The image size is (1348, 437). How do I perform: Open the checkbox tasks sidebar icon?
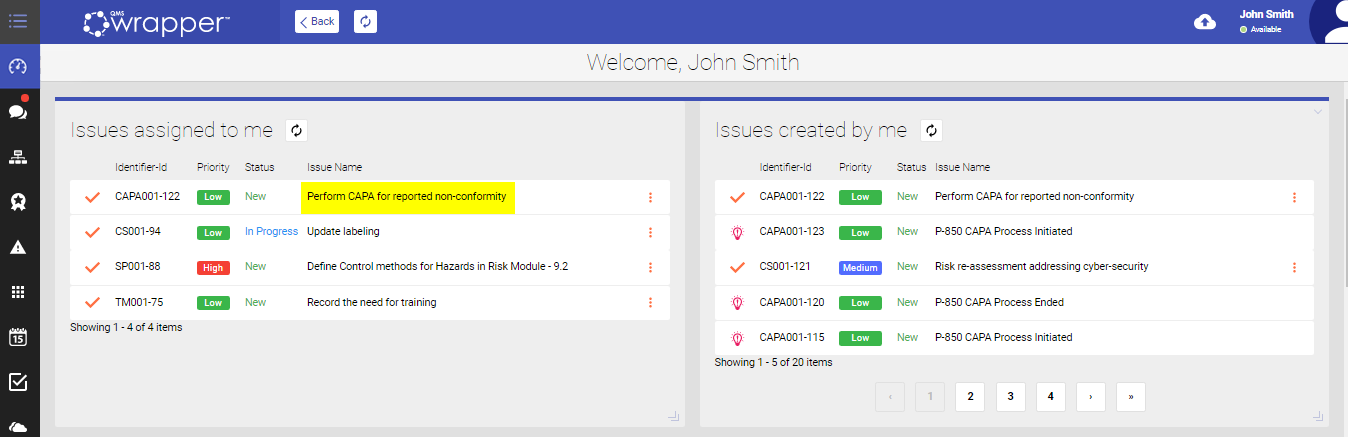tap(18, 382)
